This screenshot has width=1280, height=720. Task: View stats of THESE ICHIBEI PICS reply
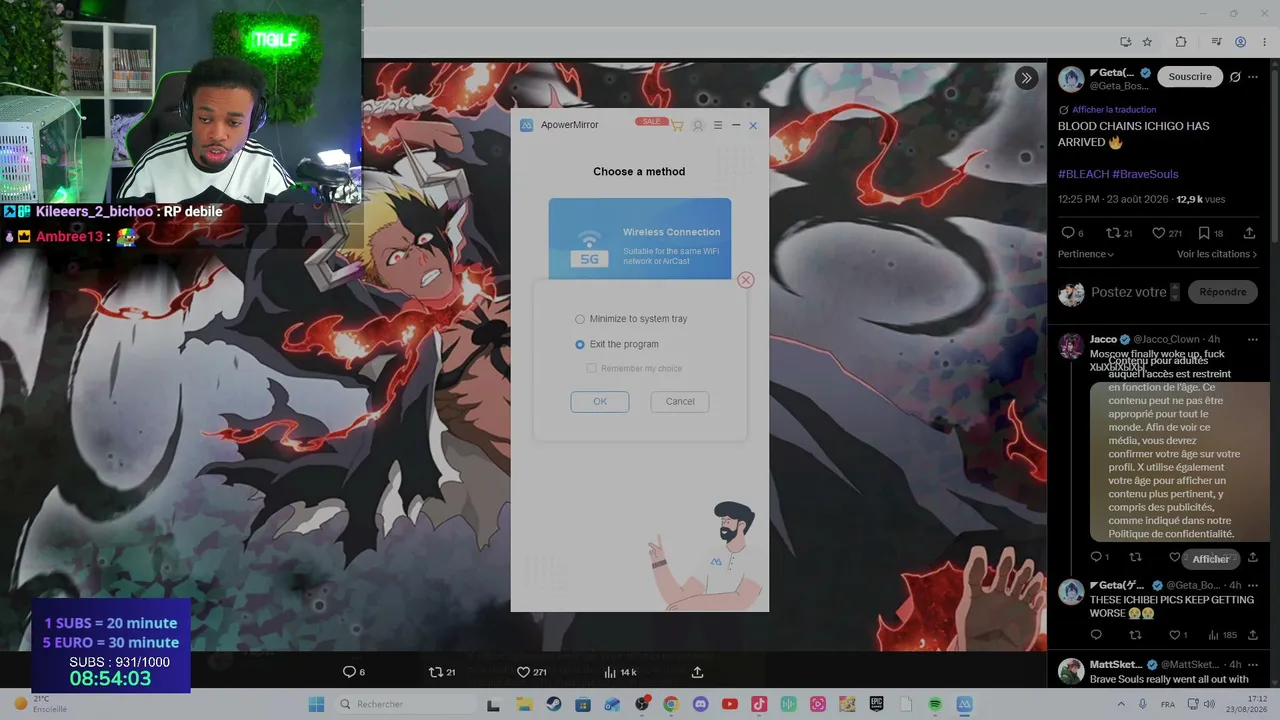(1222, 635)
